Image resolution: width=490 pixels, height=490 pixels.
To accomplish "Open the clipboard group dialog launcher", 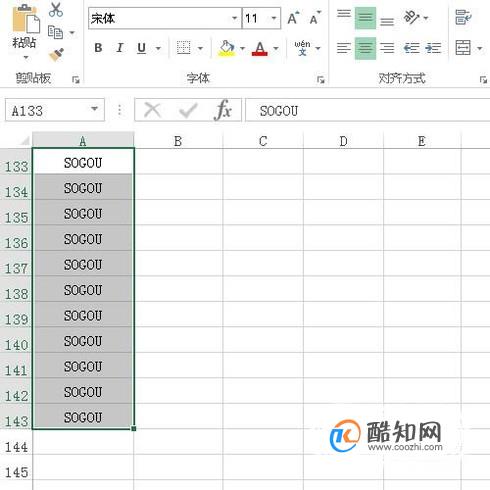I will pyautogui.click(x=76, y=80).
